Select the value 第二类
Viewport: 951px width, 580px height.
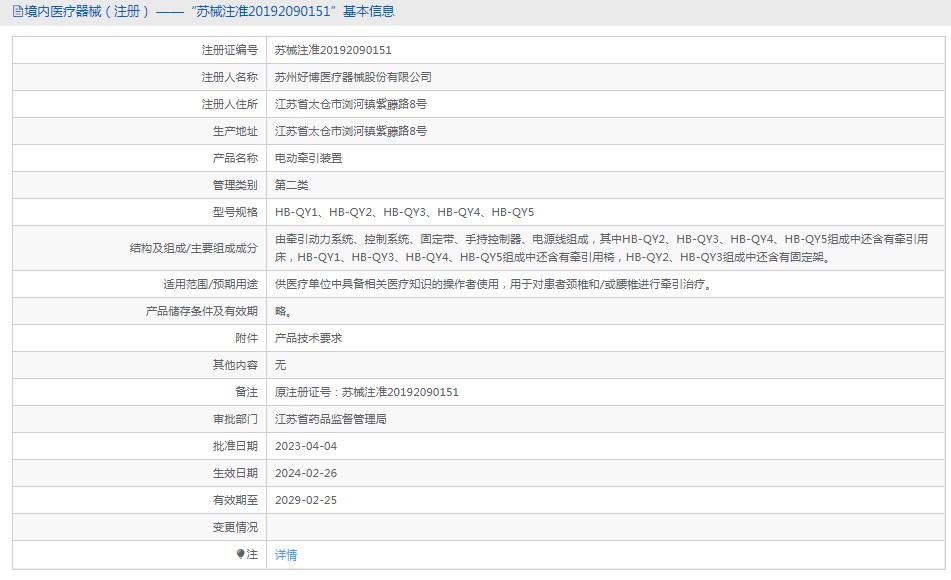coord(291,185)
